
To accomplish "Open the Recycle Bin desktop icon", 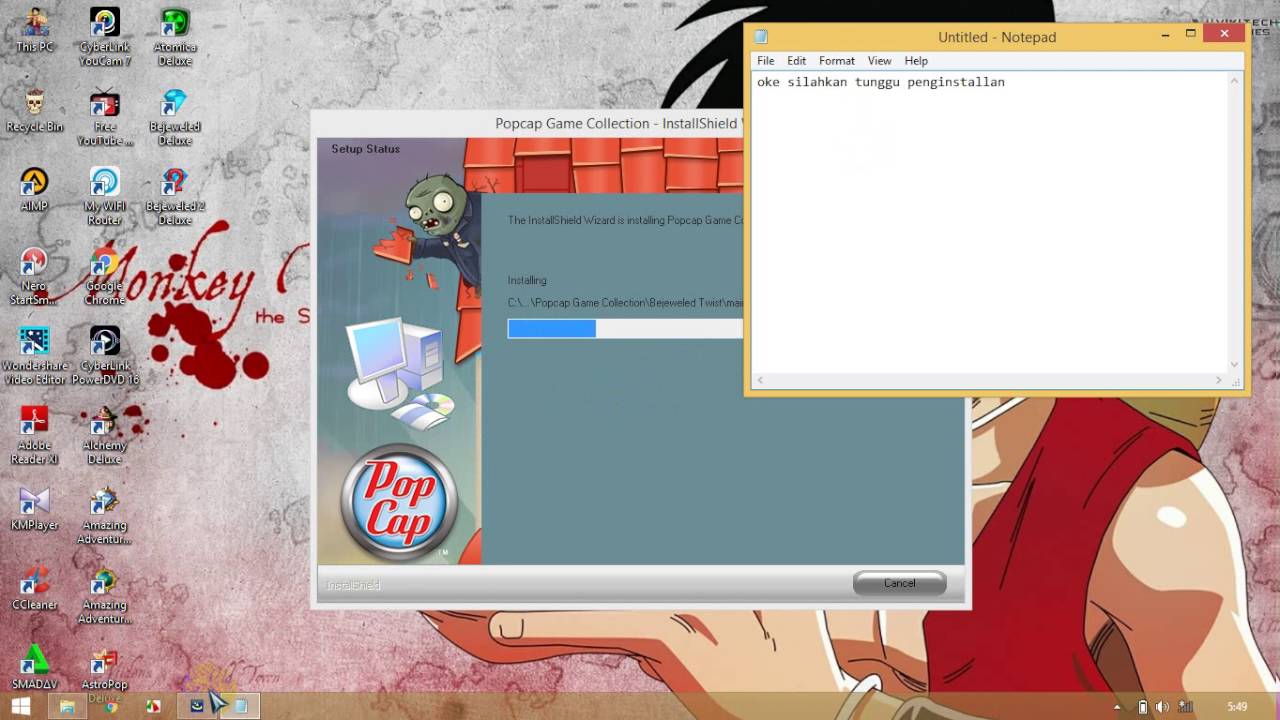I will click(x=34, y=110).
